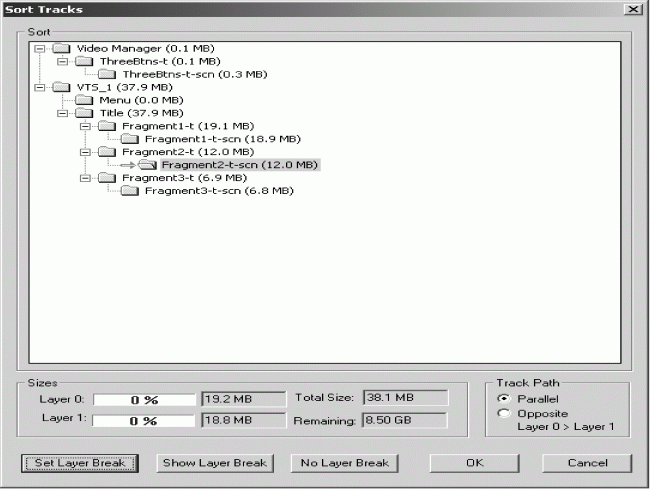Image resolution: width=650 pixels, height=489 pixels.
Task: Click the Layer 0 size field 19.2 MB
Action: (x=244, y=399)
